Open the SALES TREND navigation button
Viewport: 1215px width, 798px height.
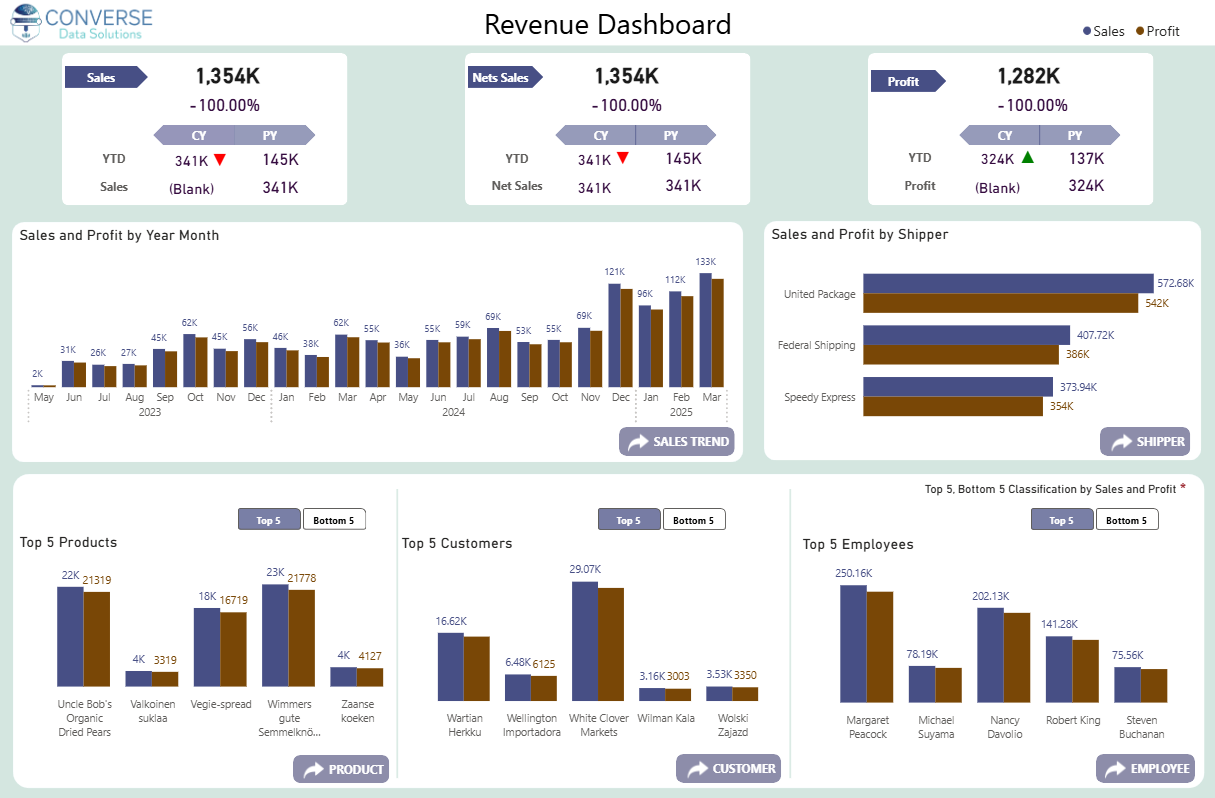point(676,442)
